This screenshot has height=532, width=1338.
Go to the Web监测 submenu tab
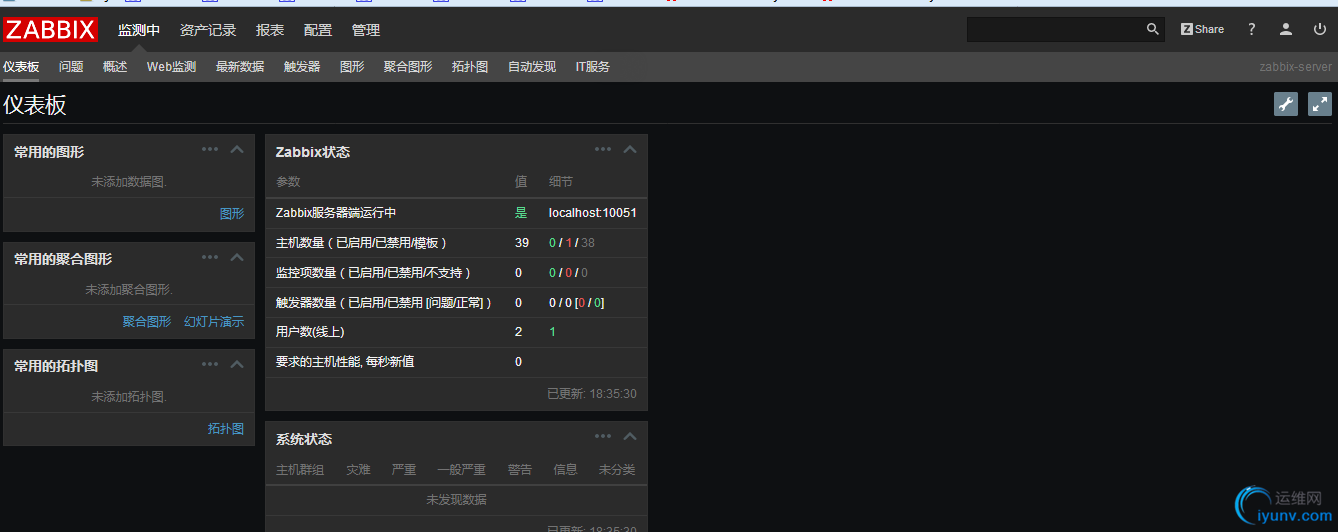point(171,67)
